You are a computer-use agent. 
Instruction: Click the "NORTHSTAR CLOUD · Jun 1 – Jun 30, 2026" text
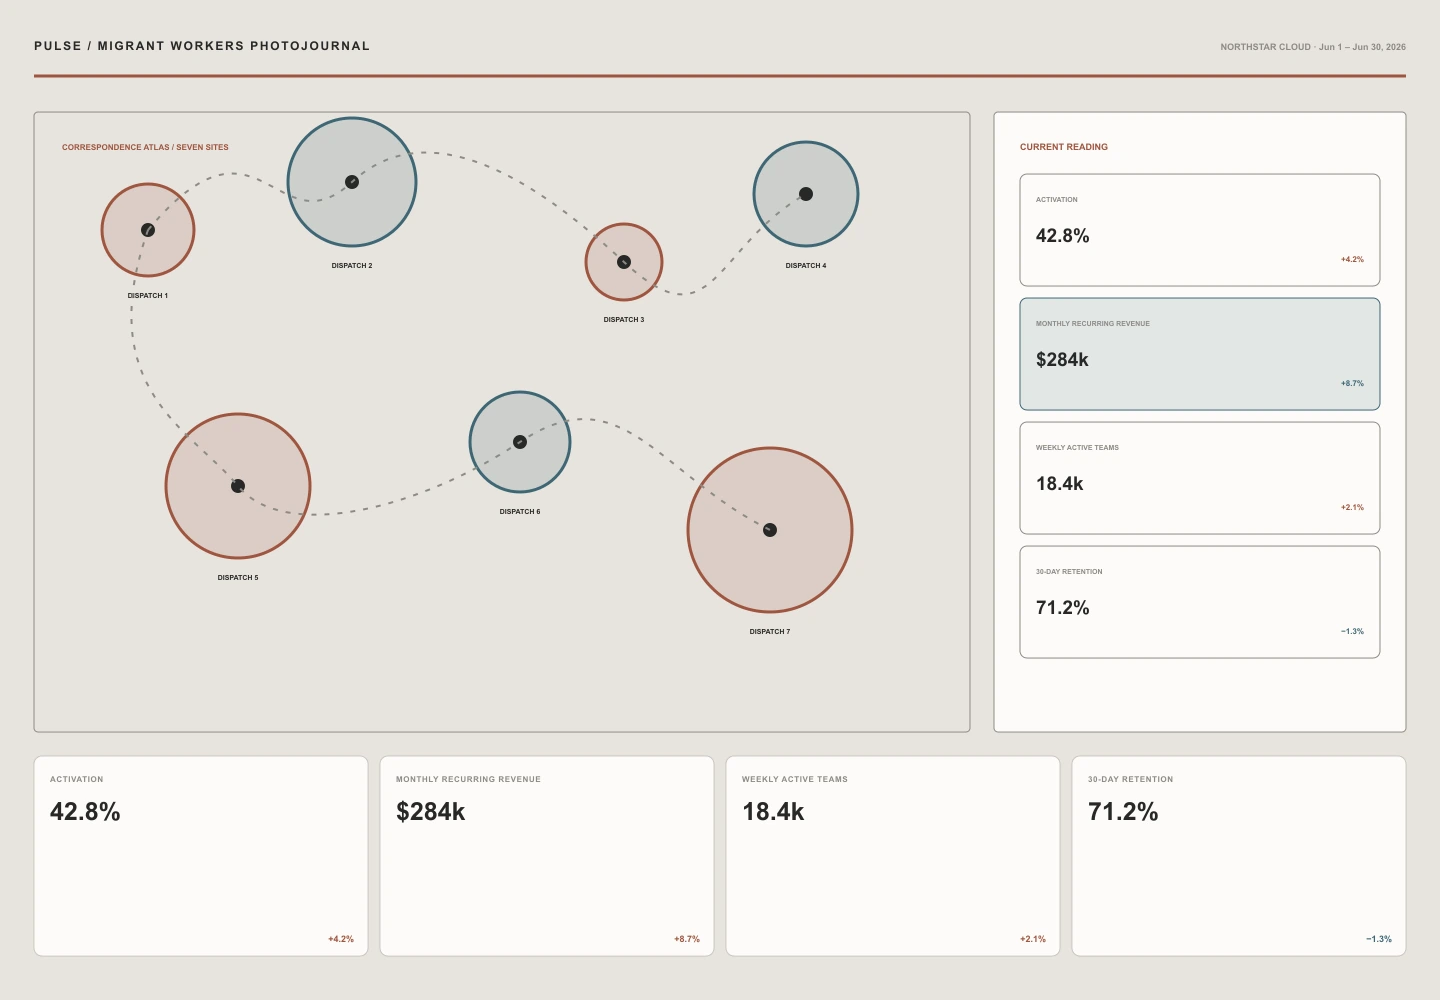pos(1313,47)
